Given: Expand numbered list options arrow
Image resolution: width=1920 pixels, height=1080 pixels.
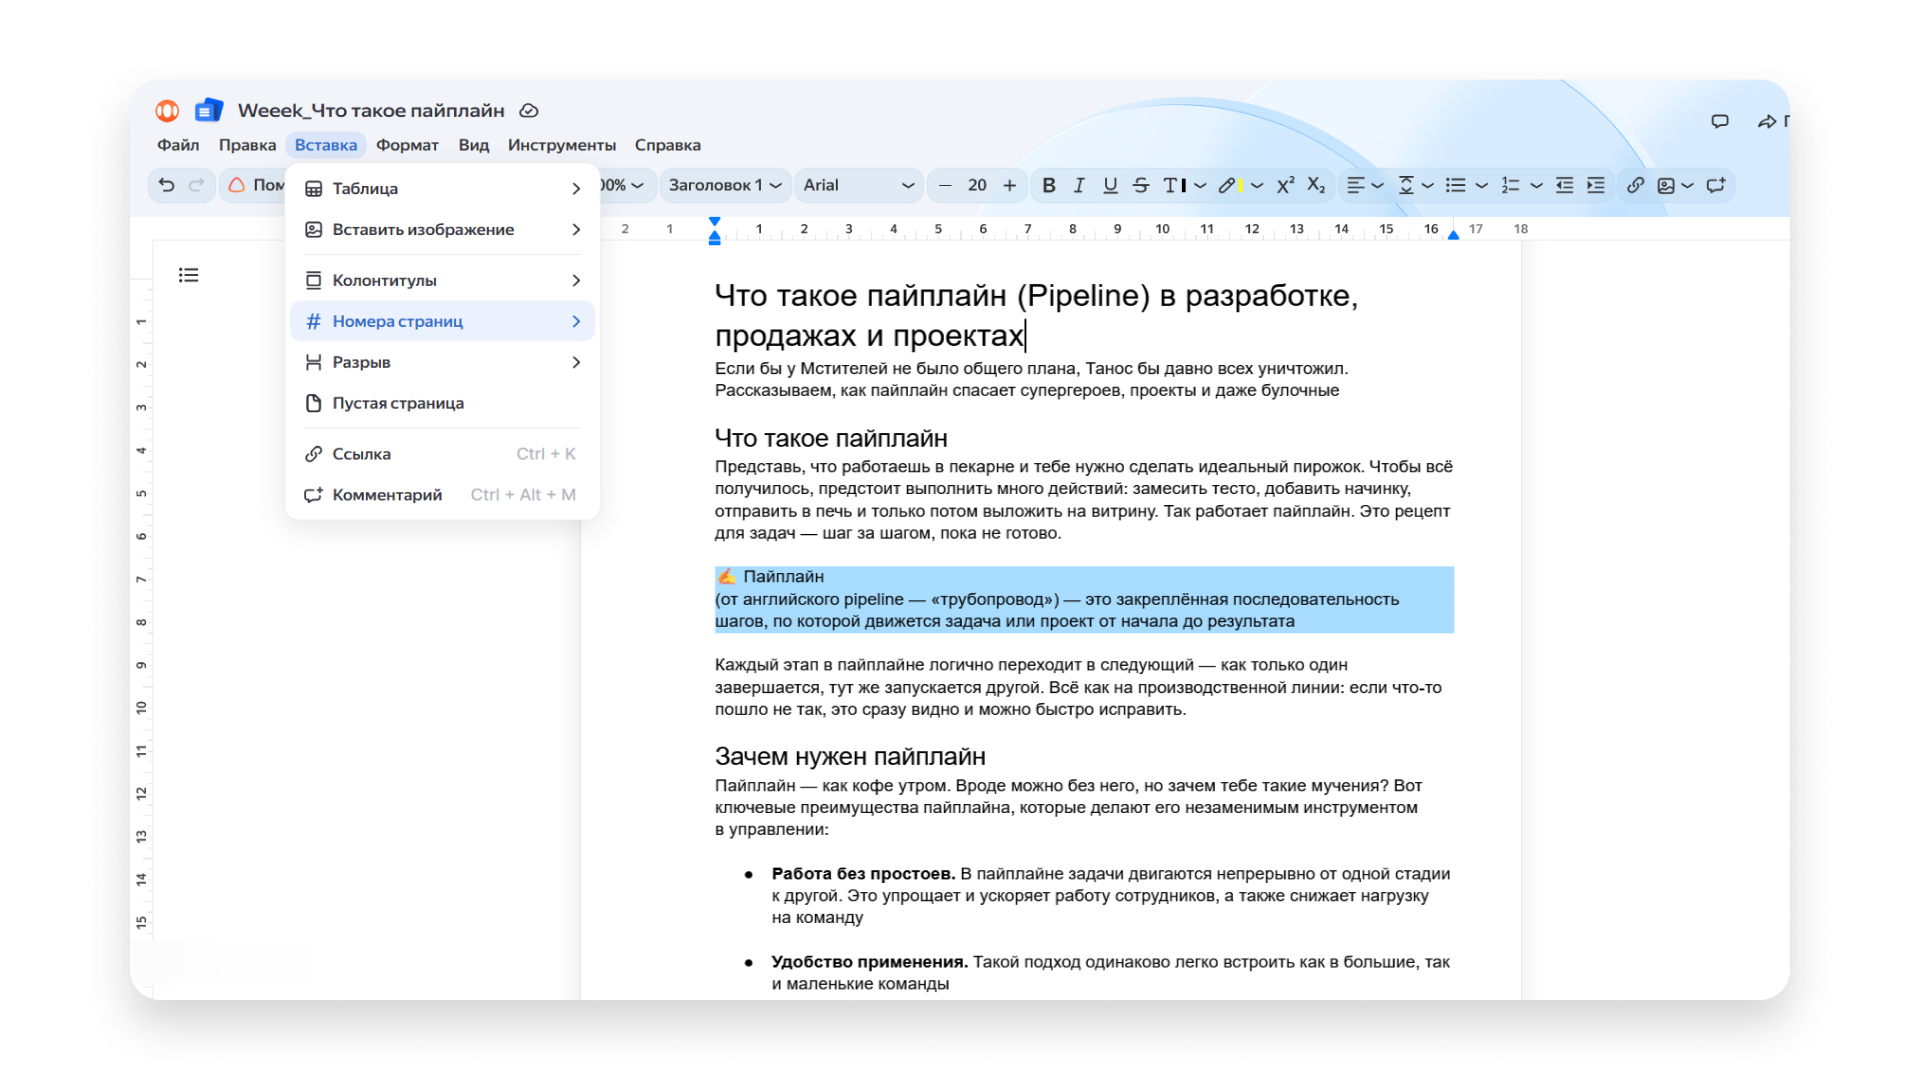Looking at the screenshot, I should point(1537,186).
